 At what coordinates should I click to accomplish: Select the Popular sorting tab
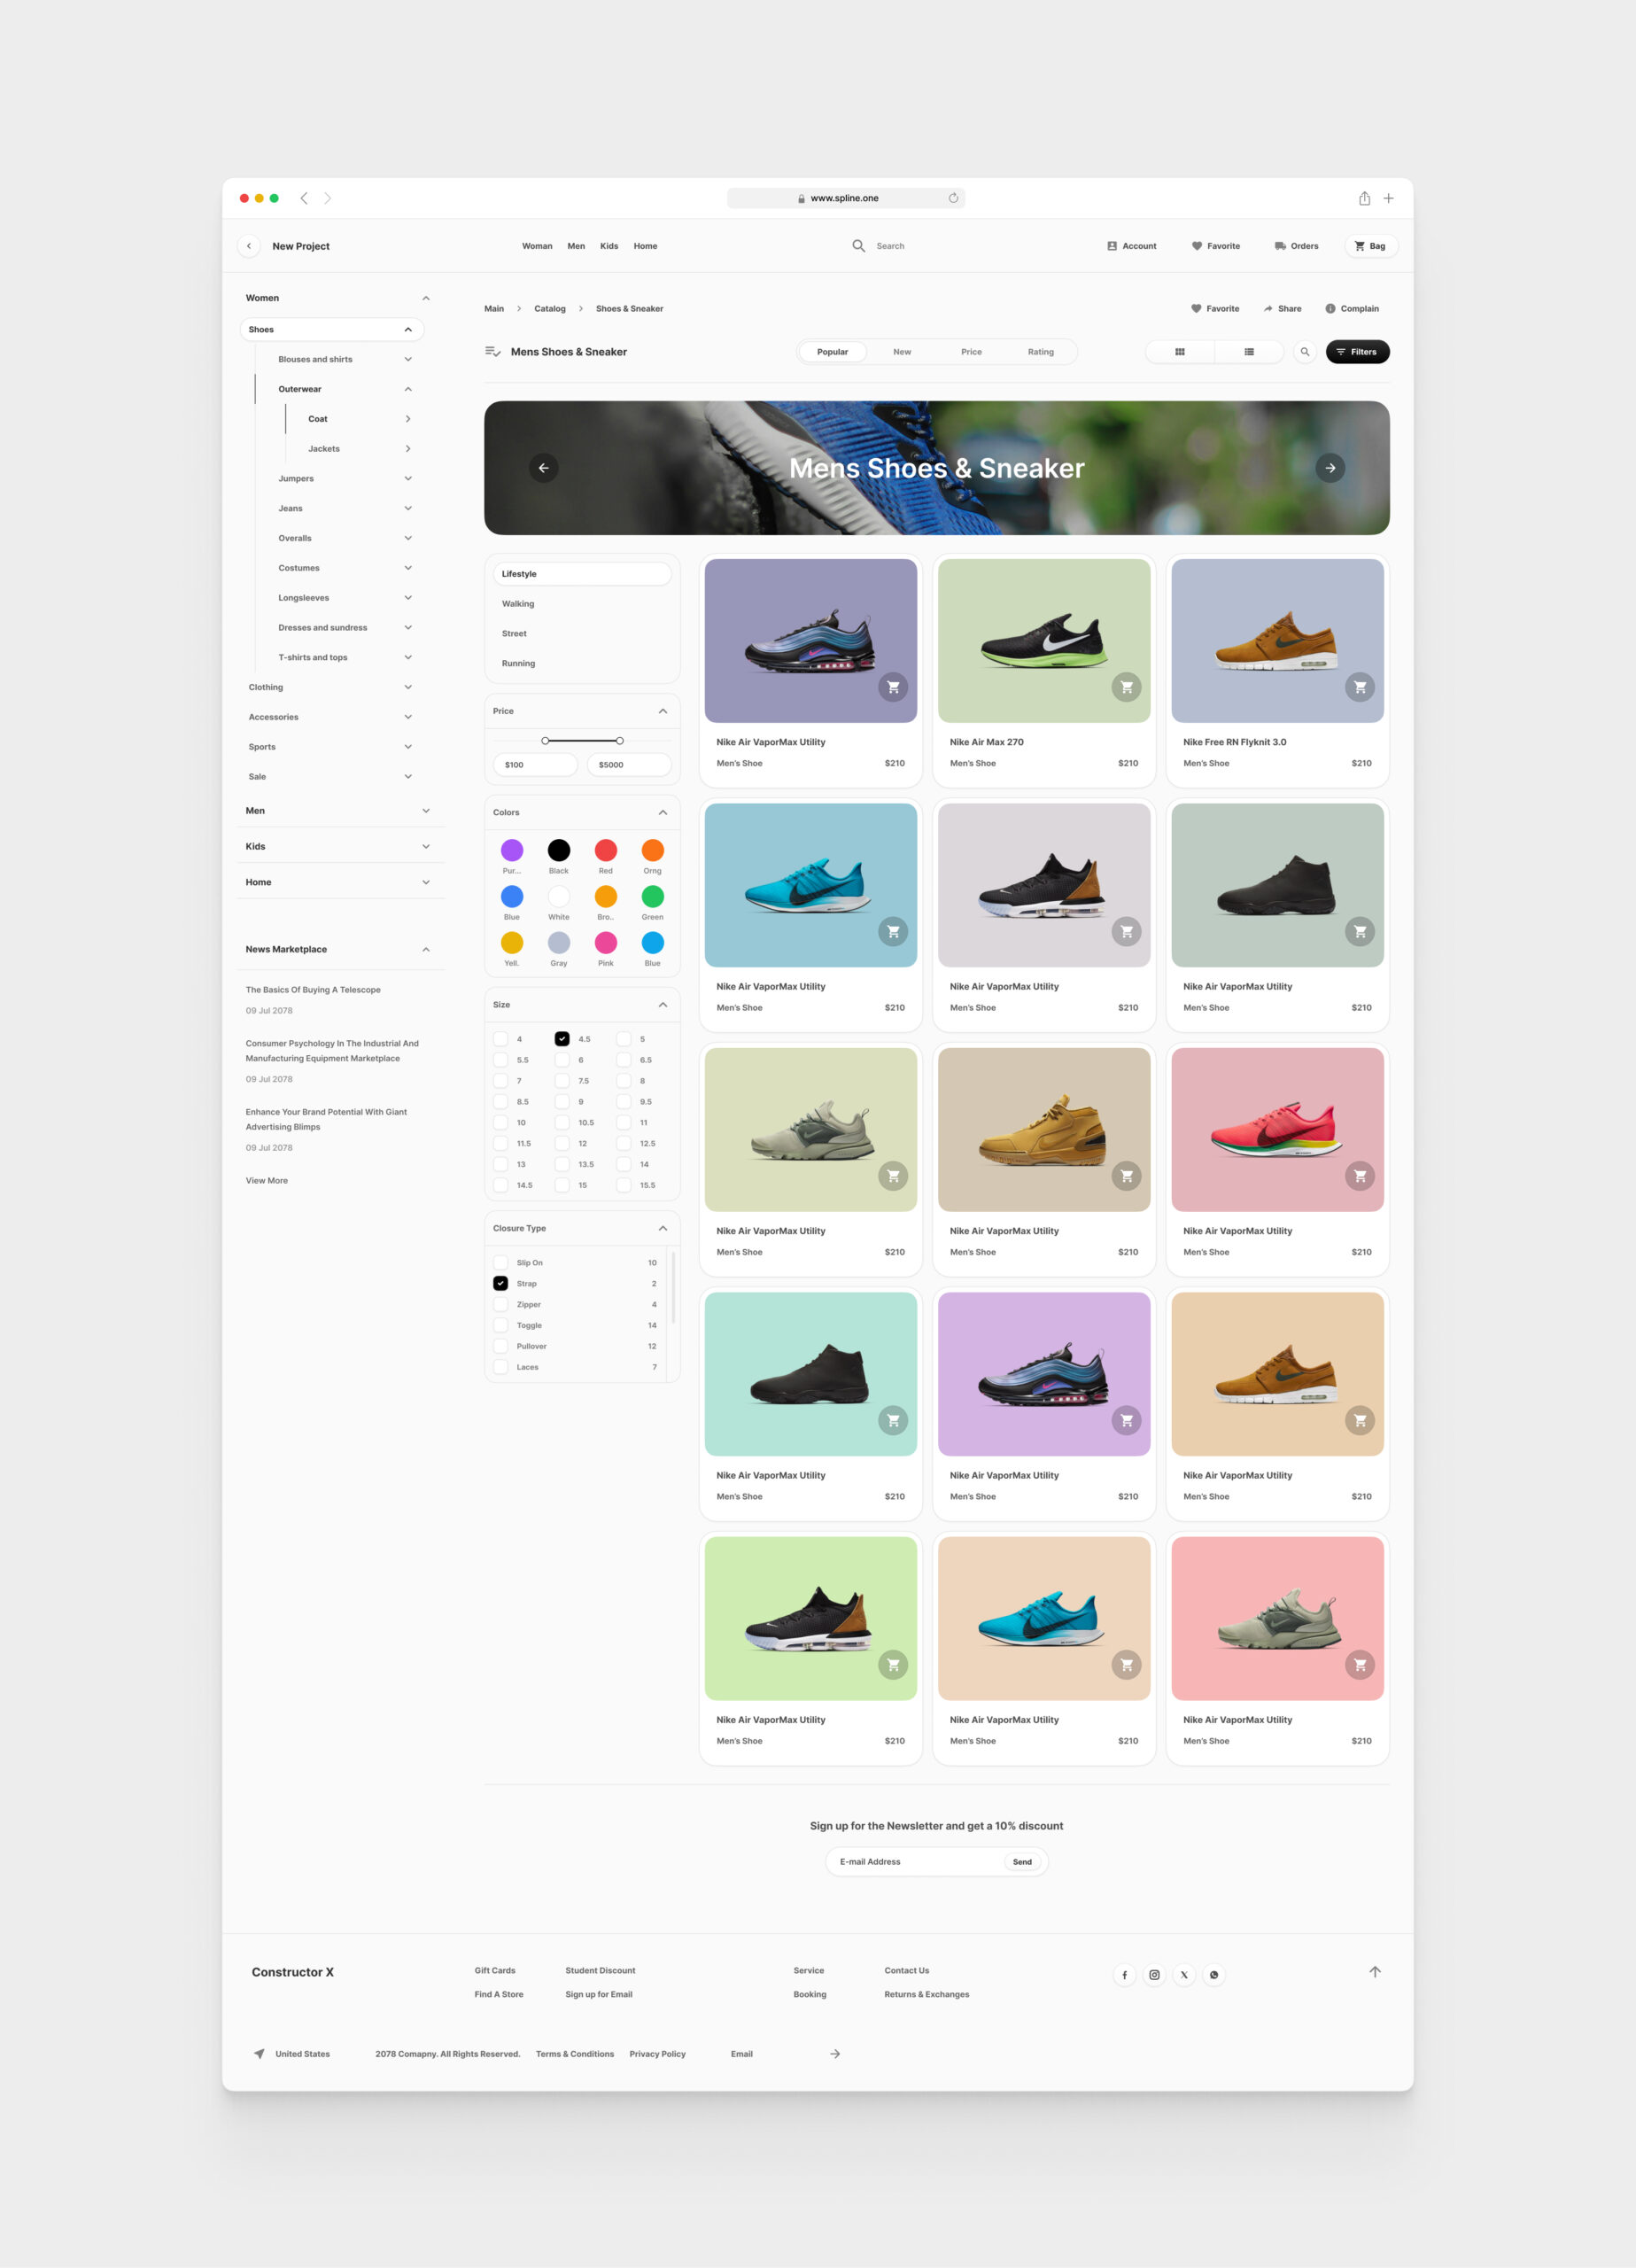click(x=833, y=352)
